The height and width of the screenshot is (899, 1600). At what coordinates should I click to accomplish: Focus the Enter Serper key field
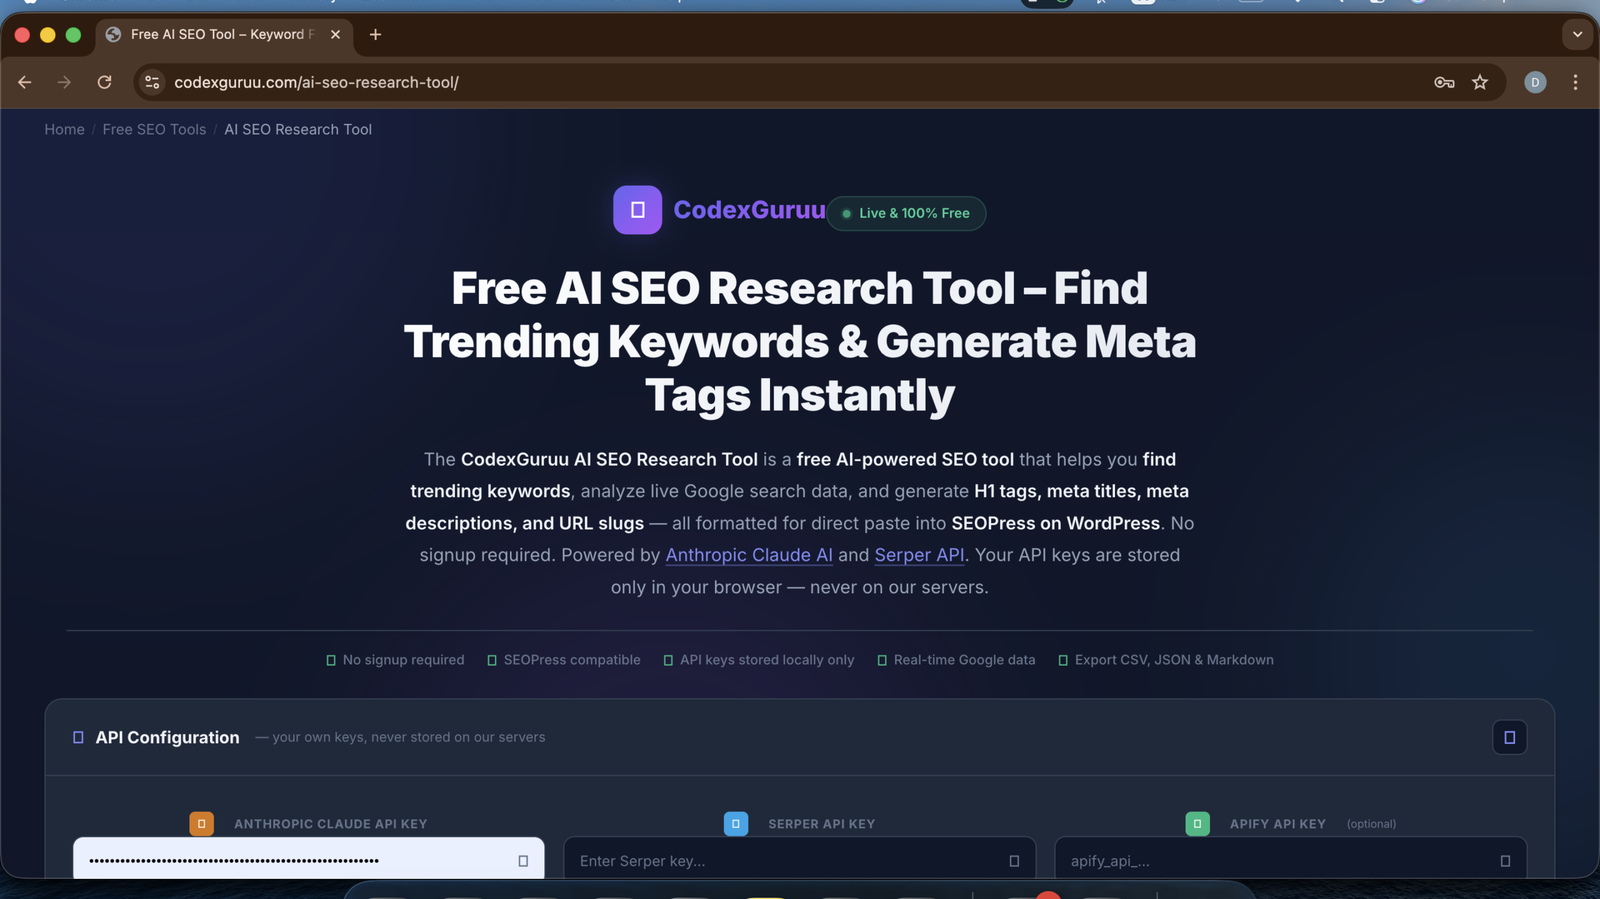point(799,860)
